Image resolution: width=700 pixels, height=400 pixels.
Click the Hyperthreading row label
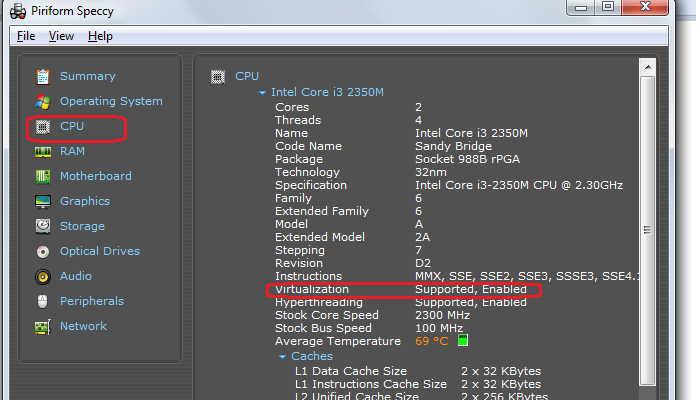click(x=319, y=302)
